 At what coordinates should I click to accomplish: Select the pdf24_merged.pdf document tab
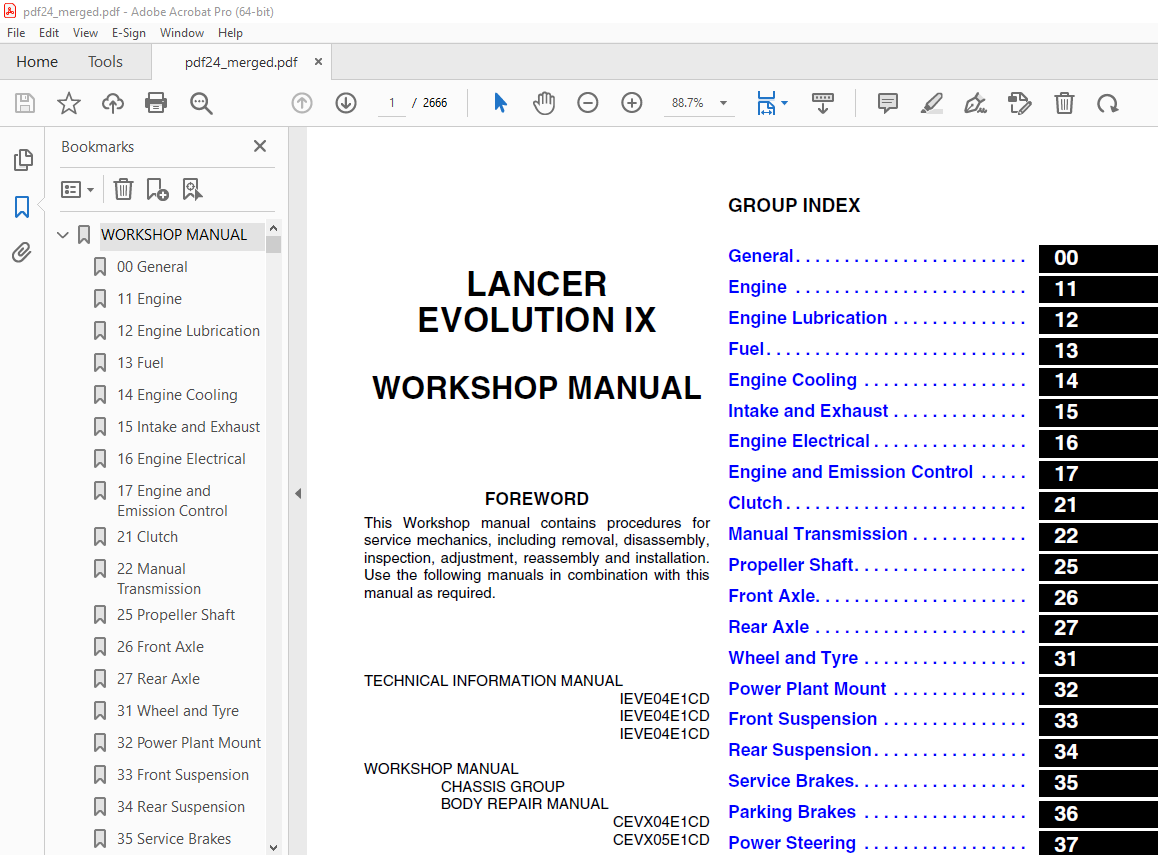(241, 63)
